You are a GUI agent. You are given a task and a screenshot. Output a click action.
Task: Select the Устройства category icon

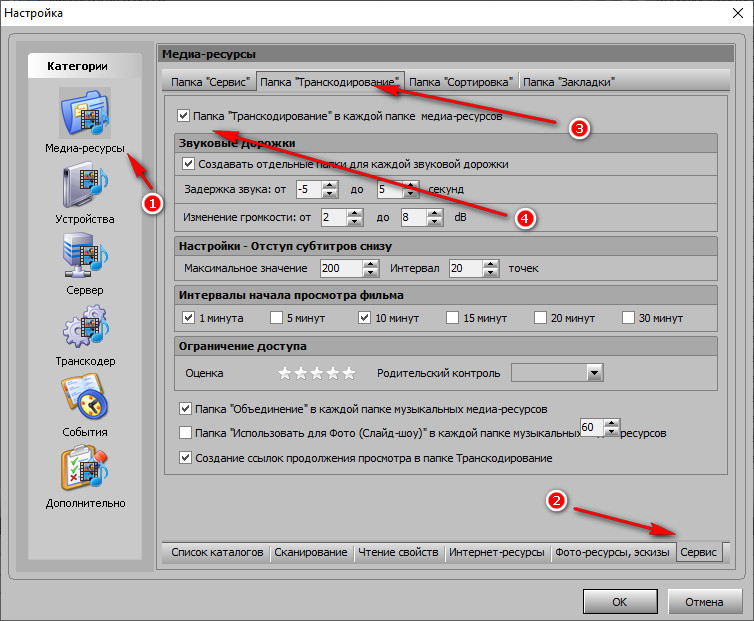click(x=84, y=186)
